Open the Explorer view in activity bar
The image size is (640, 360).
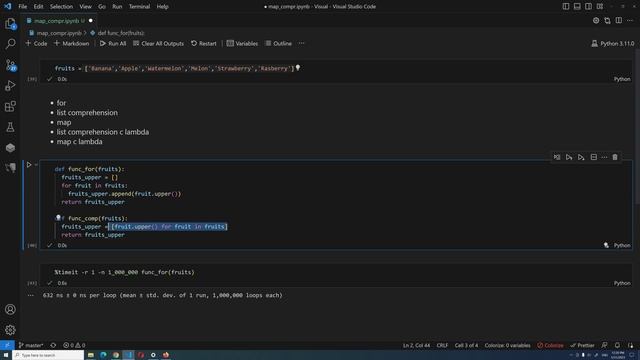tap(10, 24)
